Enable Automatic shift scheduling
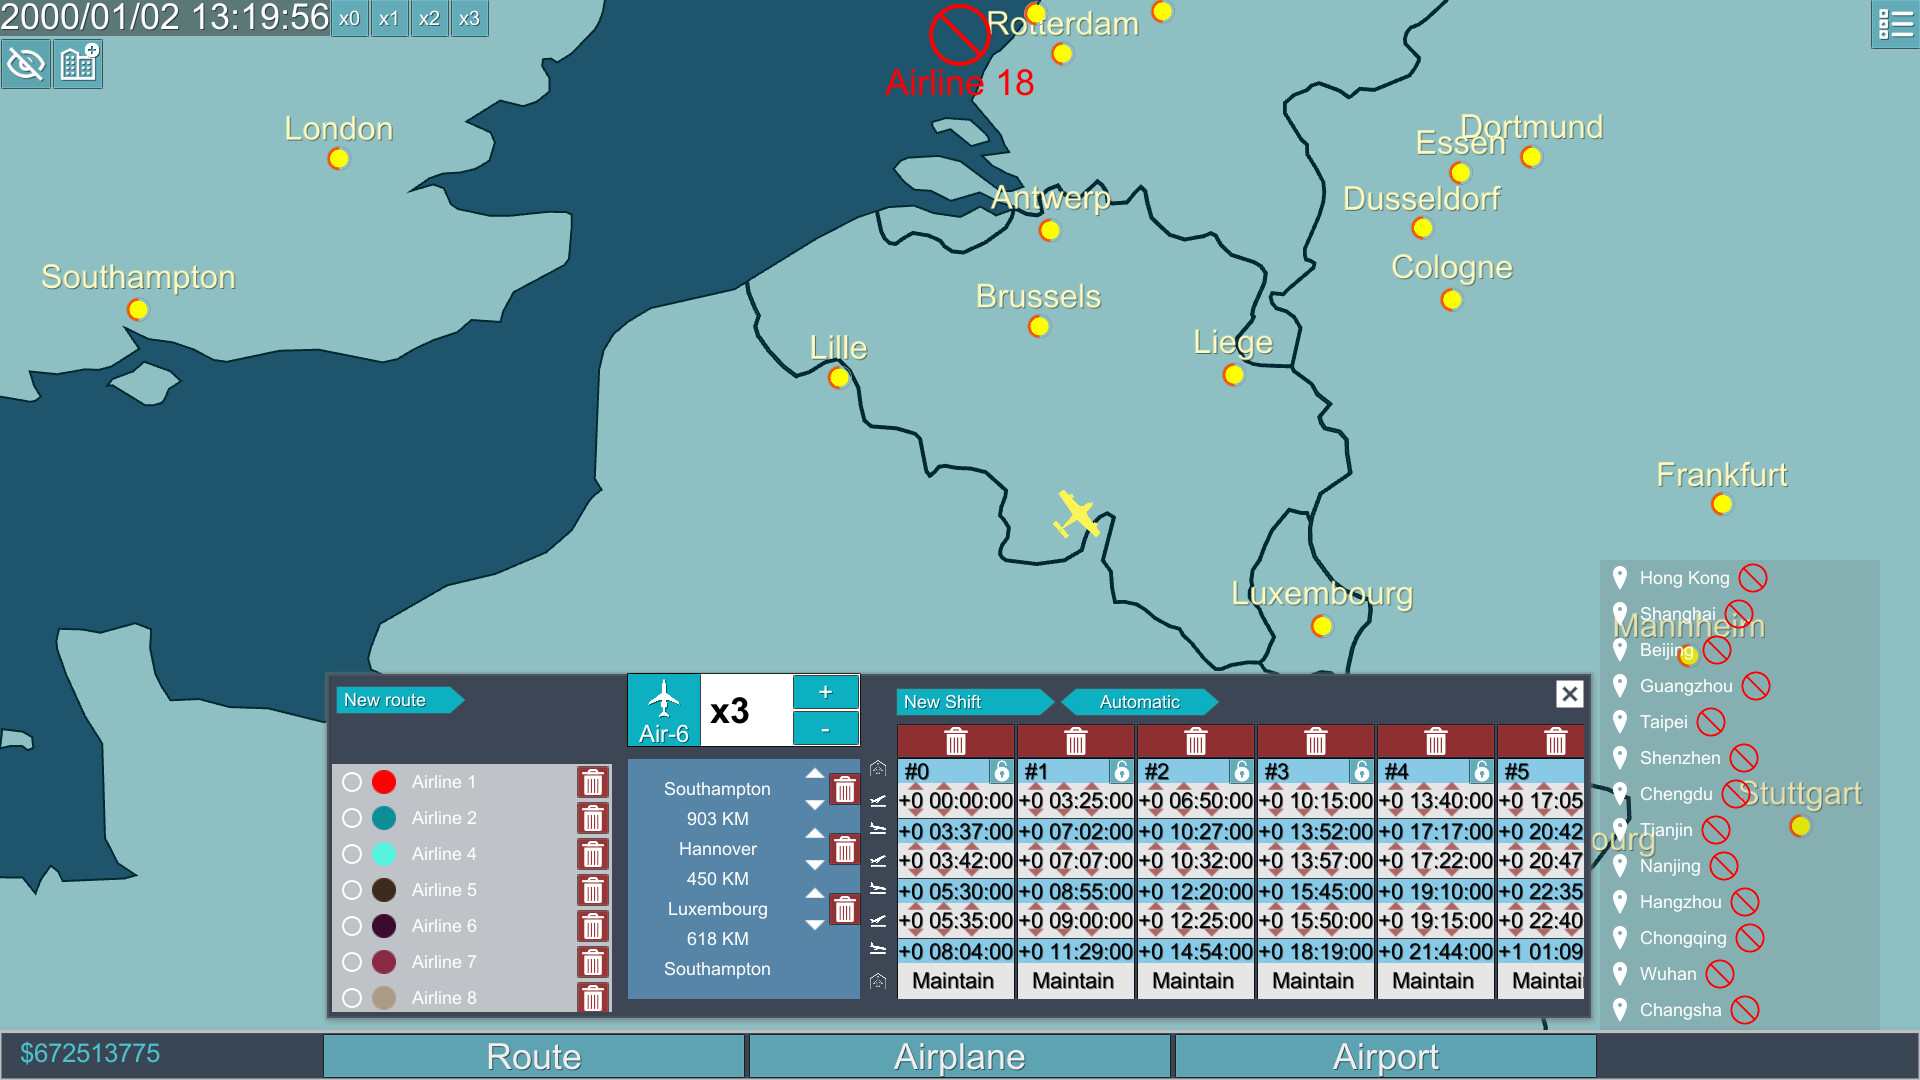This screenshot has height=1080, width=1920. pyautogui.click(x=1139, y=702)
